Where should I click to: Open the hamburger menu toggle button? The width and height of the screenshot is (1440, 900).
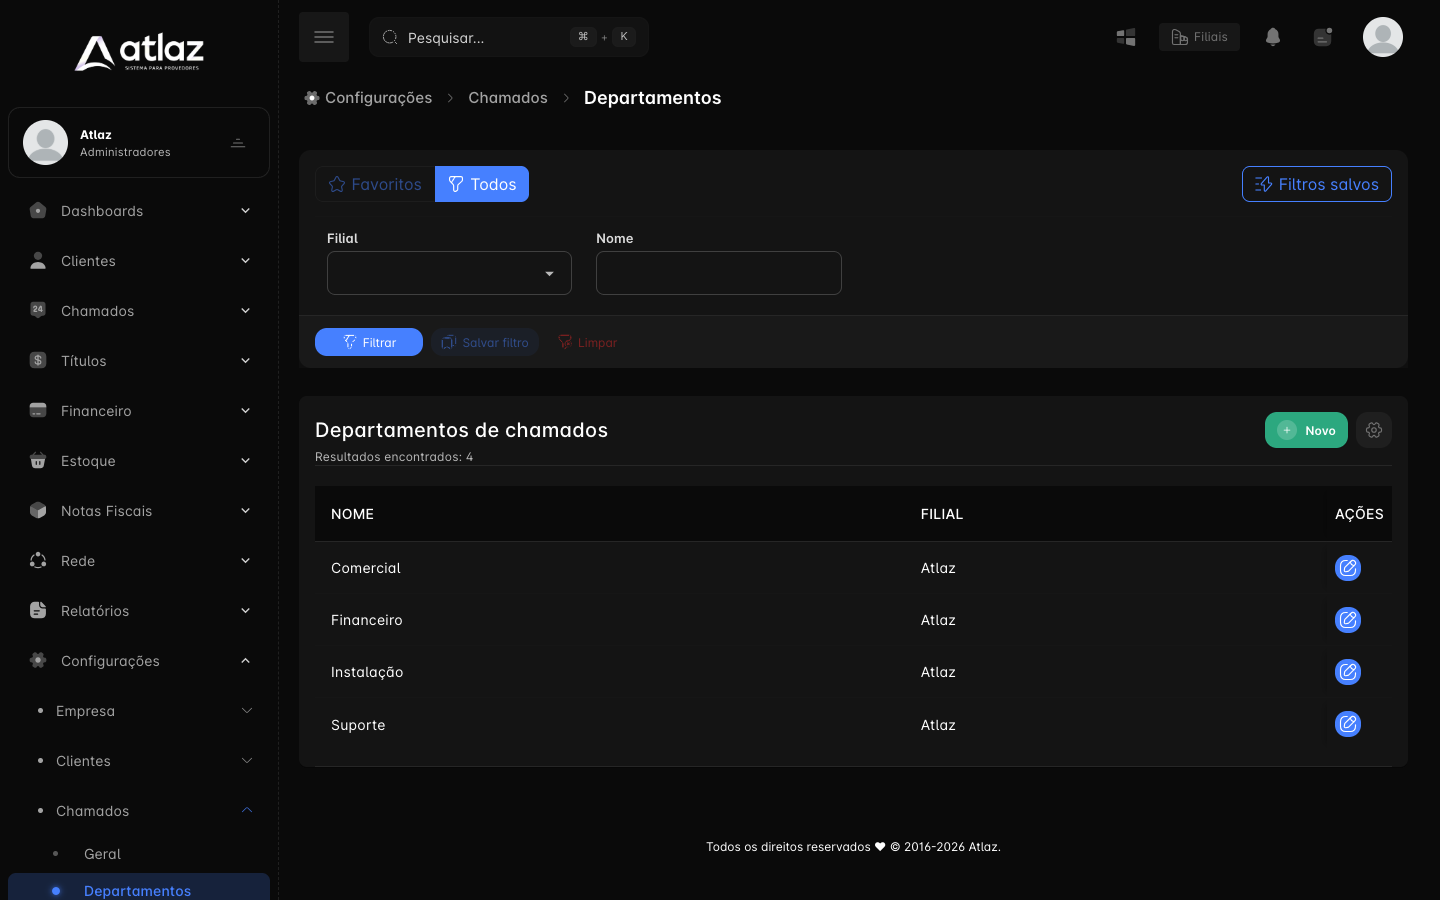pos(324,37)
